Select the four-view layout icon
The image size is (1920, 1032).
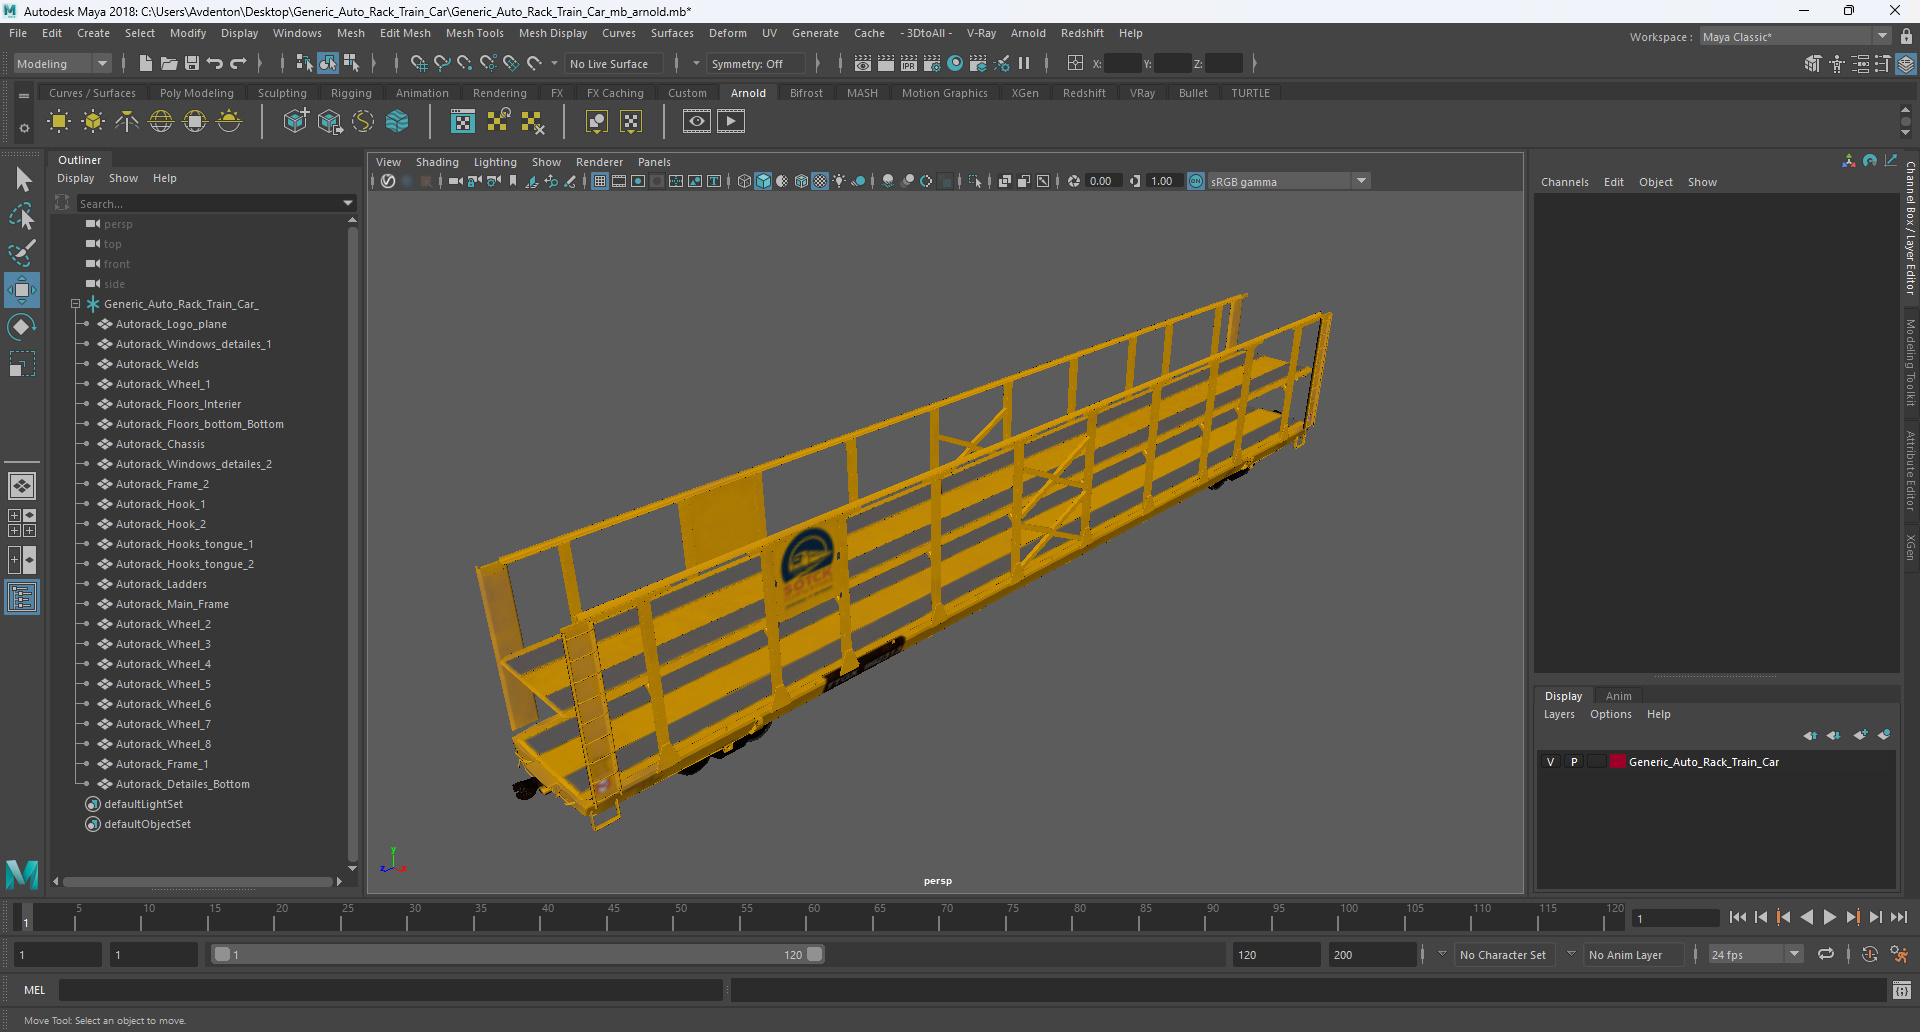(x=22, y=523)
